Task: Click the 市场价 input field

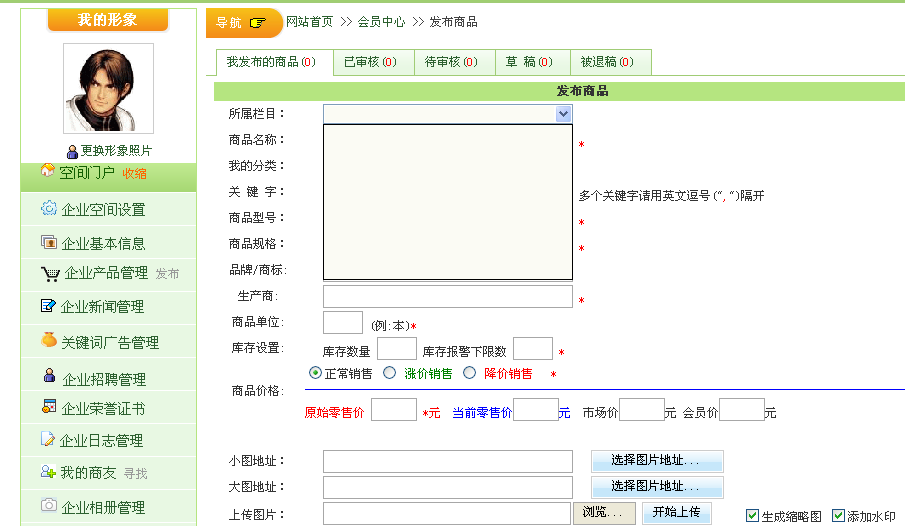Action: [x=642, y=409]
